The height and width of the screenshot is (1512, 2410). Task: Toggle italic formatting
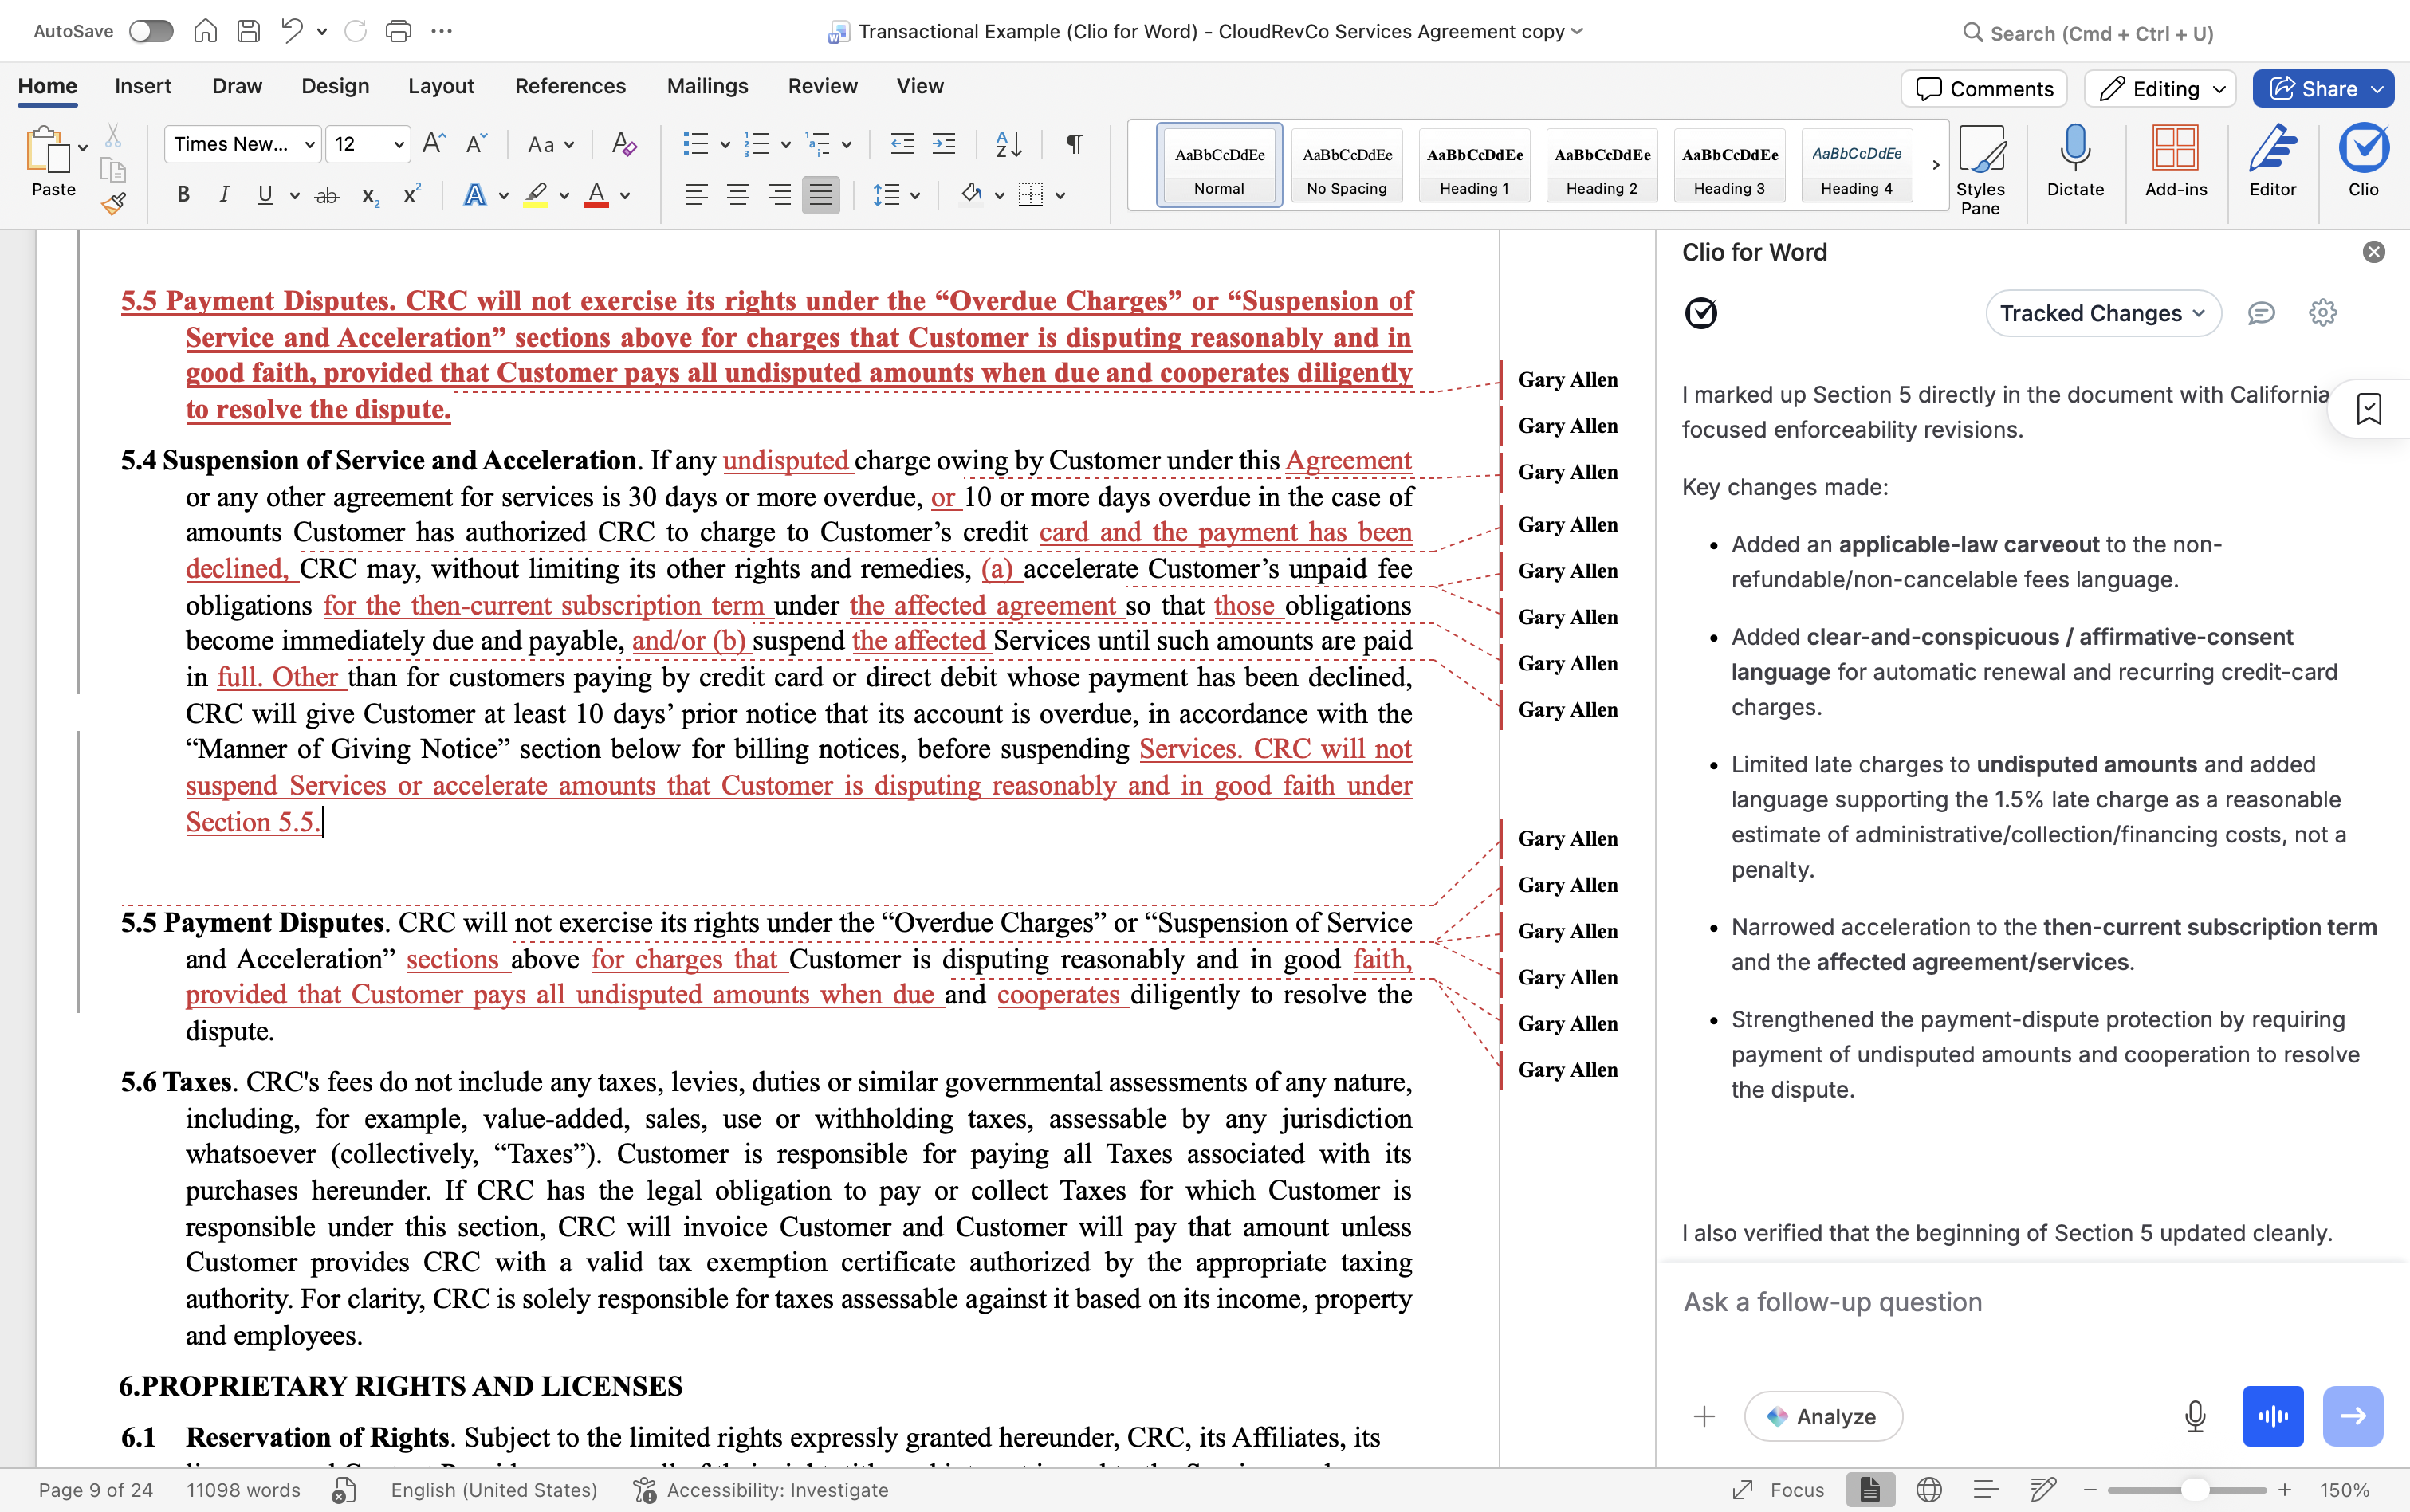pyautogui.click(x=224, y=195)
